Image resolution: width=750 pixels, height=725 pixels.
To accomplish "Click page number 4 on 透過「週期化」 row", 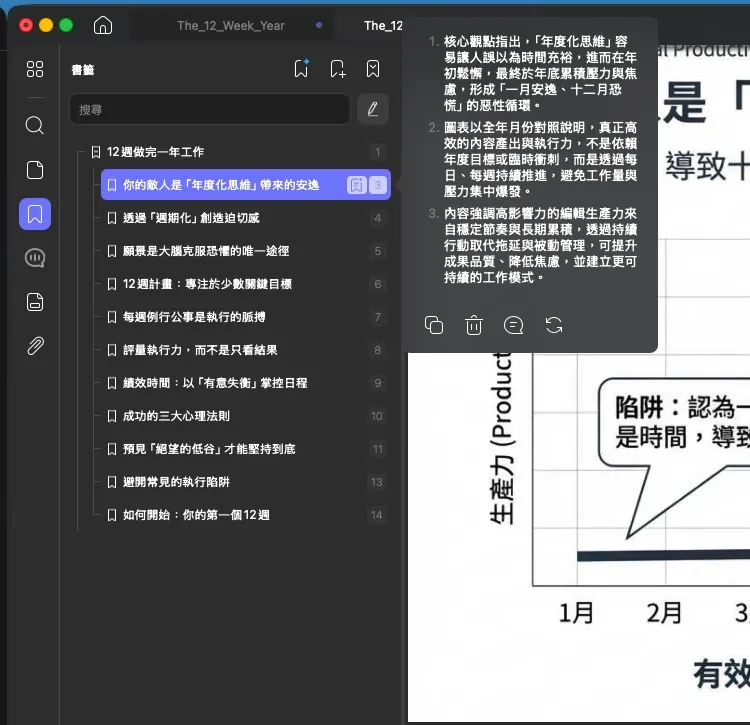I will click(x=378, y=218).
